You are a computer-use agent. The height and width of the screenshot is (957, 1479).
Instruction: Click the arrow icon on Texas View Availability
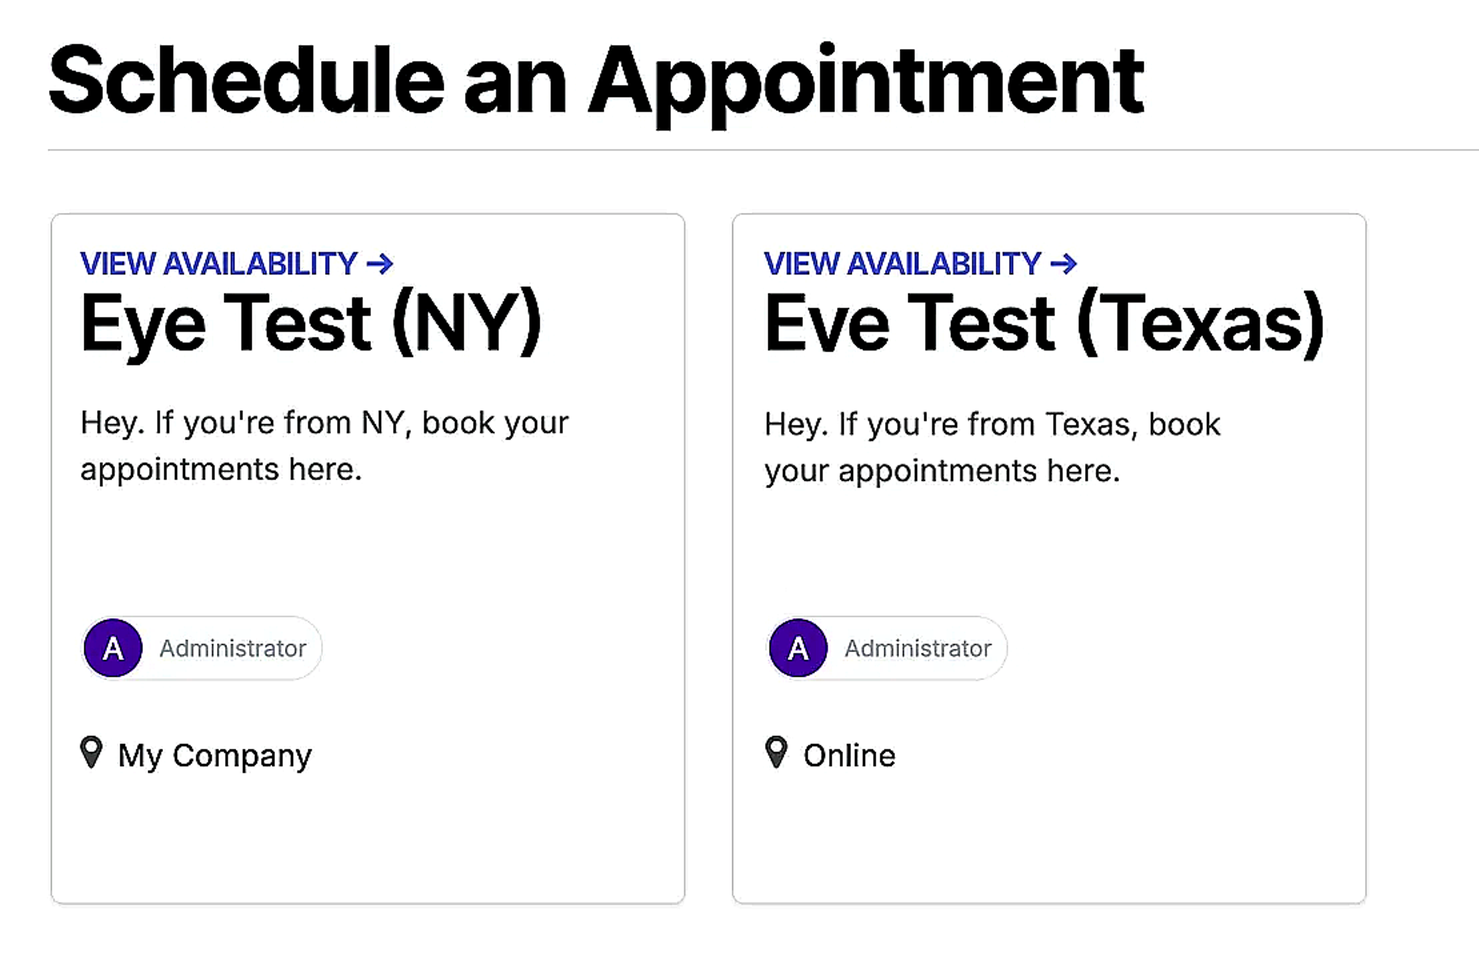point(1064,264)
